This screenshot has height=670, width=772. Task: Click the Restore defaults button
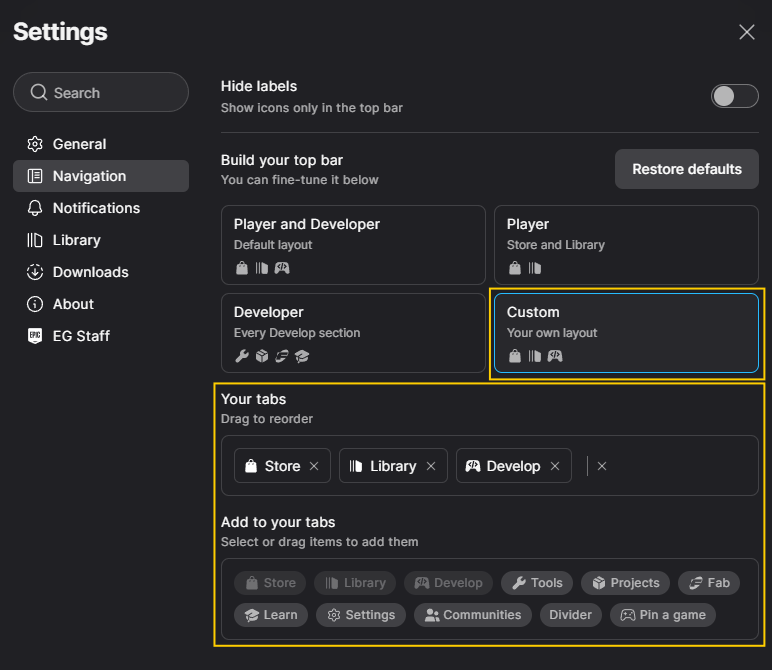click(x=686, y=169)
